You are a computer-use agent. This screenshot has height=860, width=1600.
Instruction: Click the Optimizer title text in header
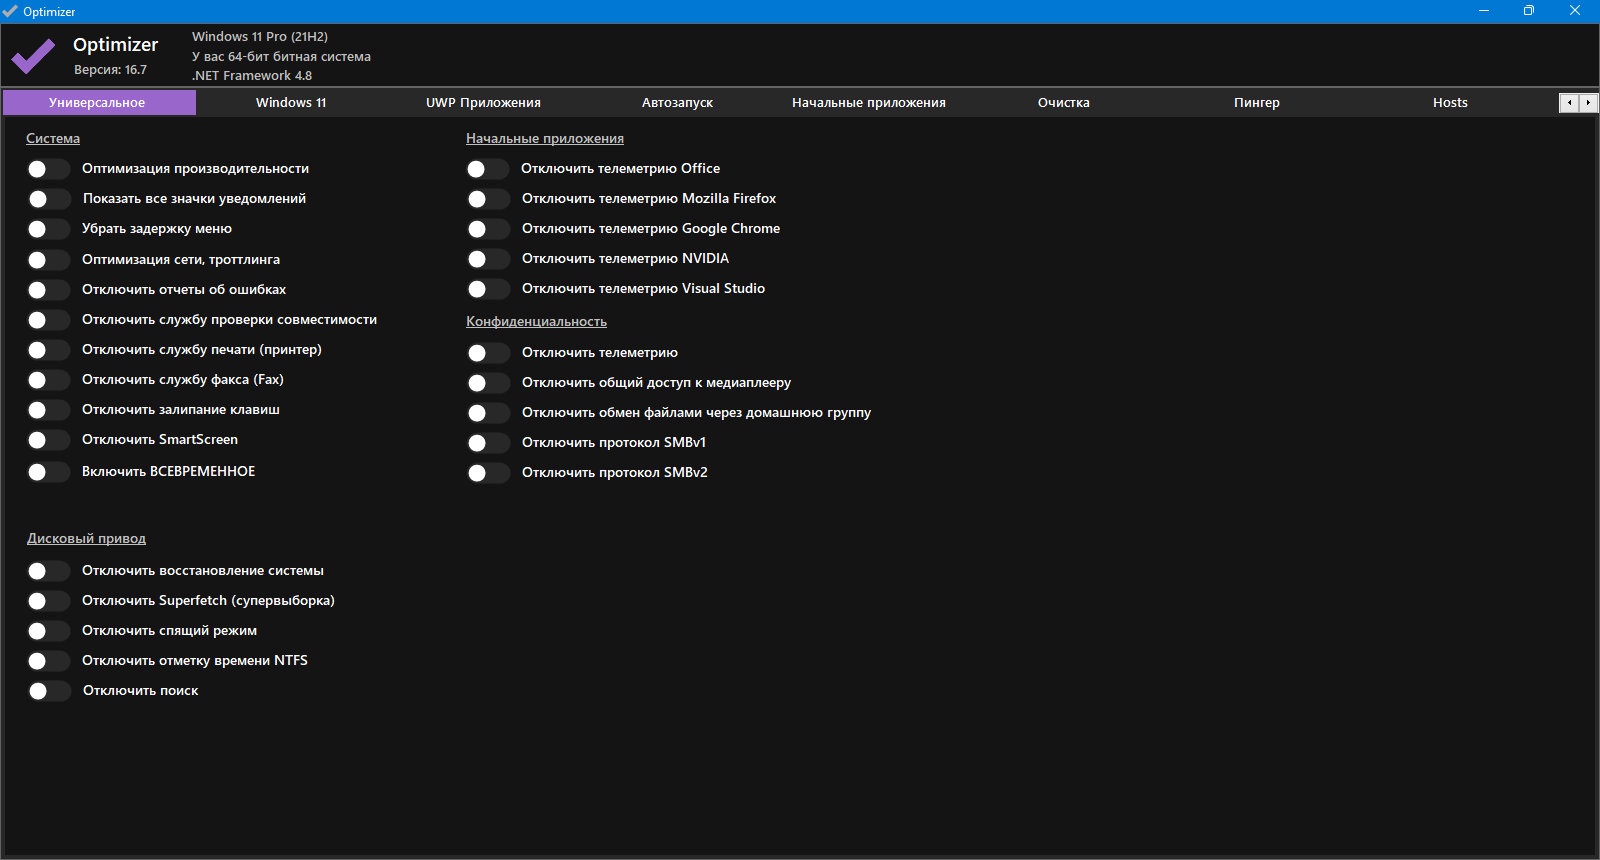point(115,45)
